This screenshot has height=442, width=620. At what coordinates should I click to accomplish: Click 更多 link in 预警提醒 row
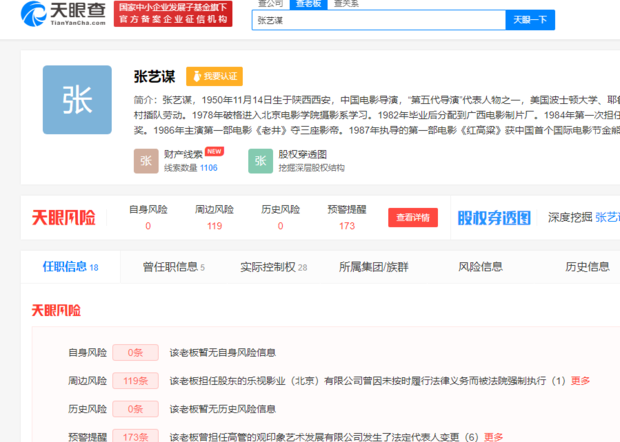(493, 437)
